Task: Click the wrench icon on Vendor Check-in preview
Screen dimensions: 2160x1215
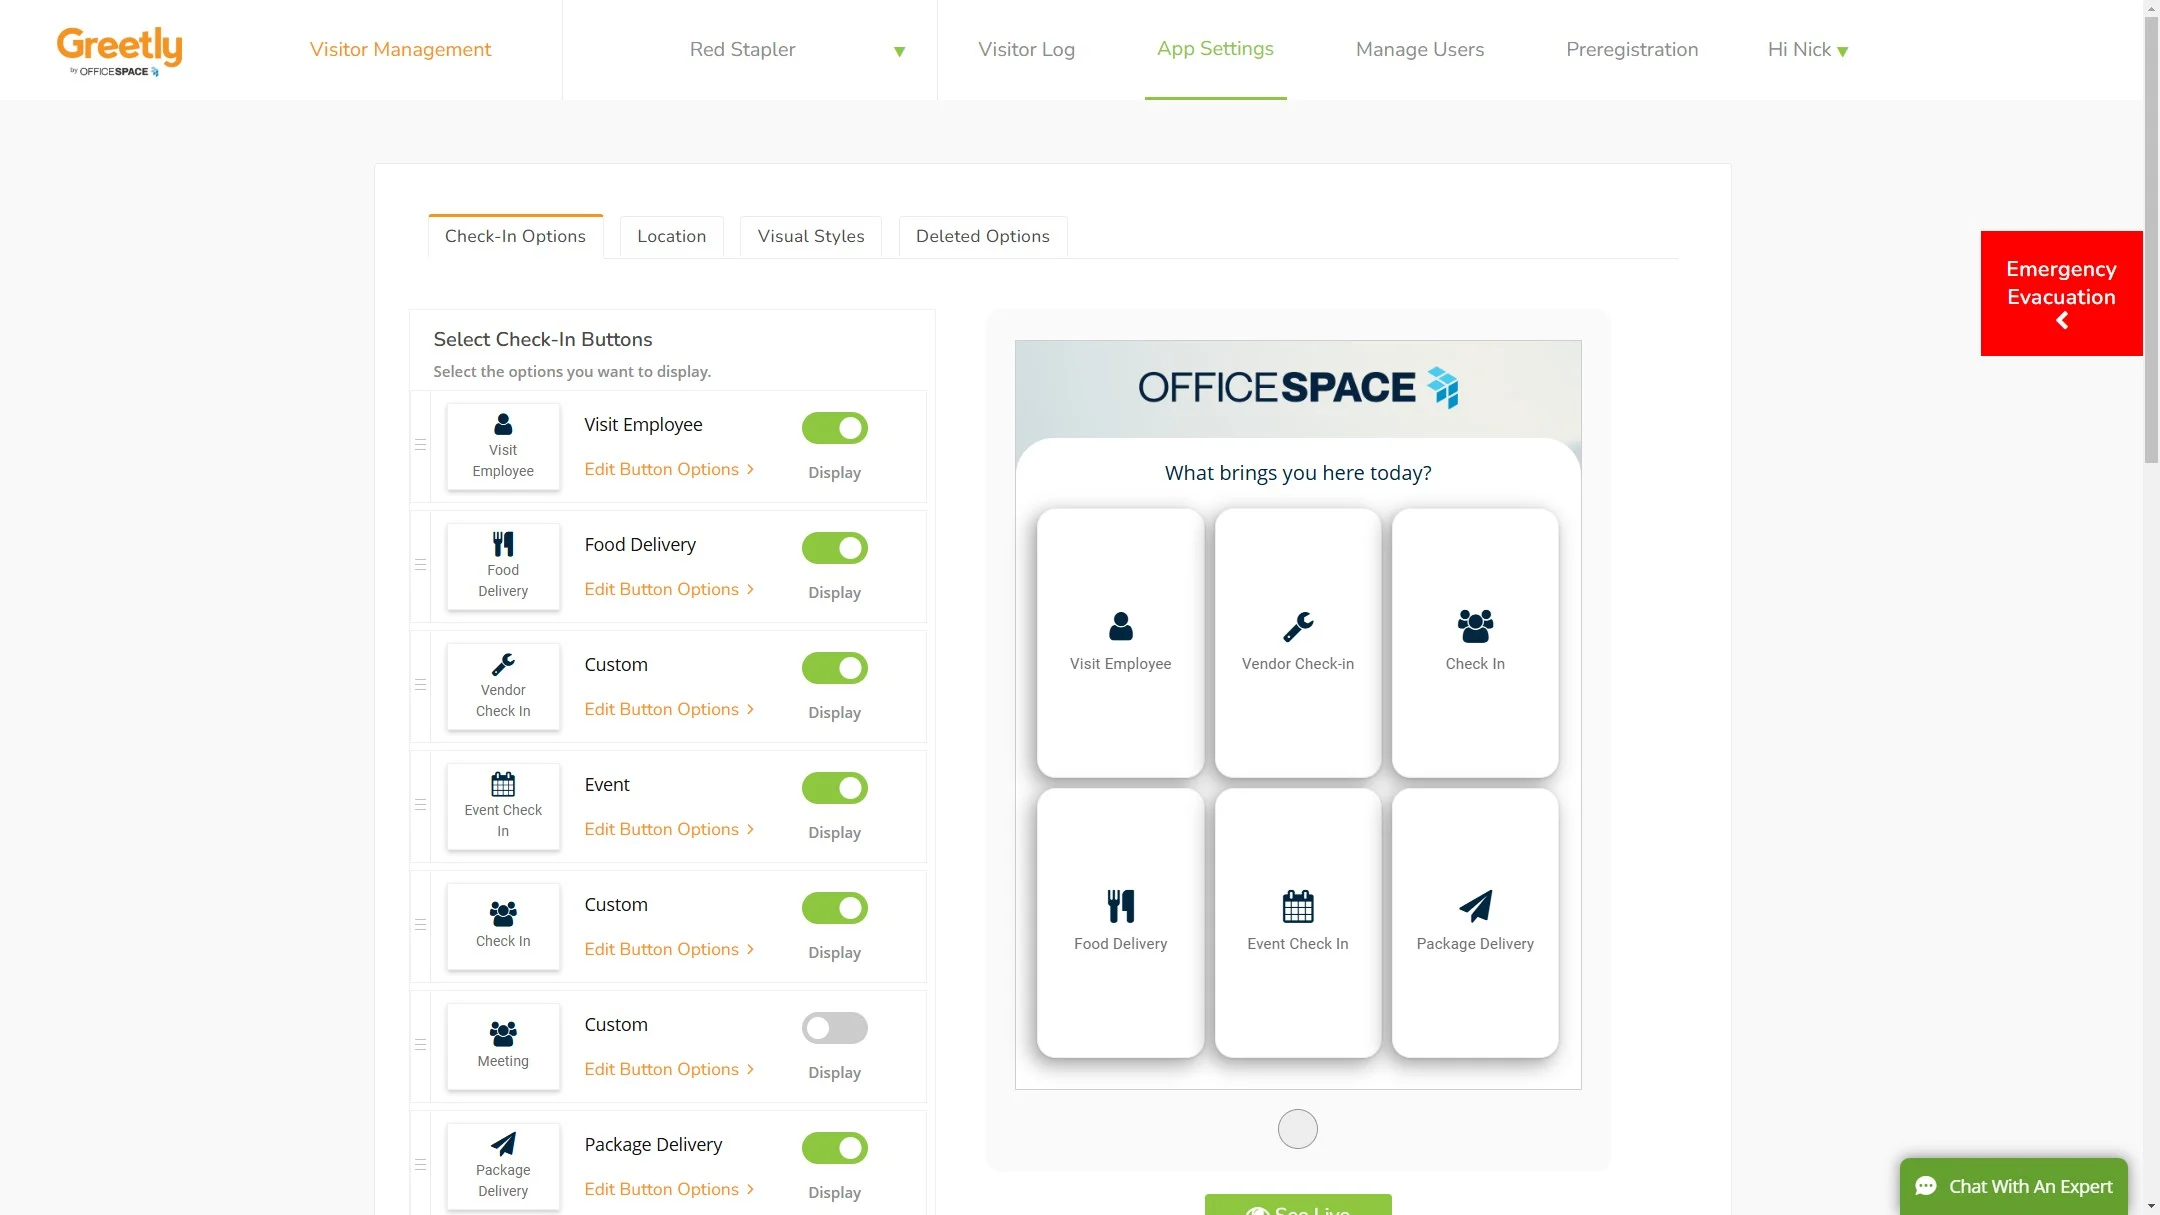Action: 1297,627
